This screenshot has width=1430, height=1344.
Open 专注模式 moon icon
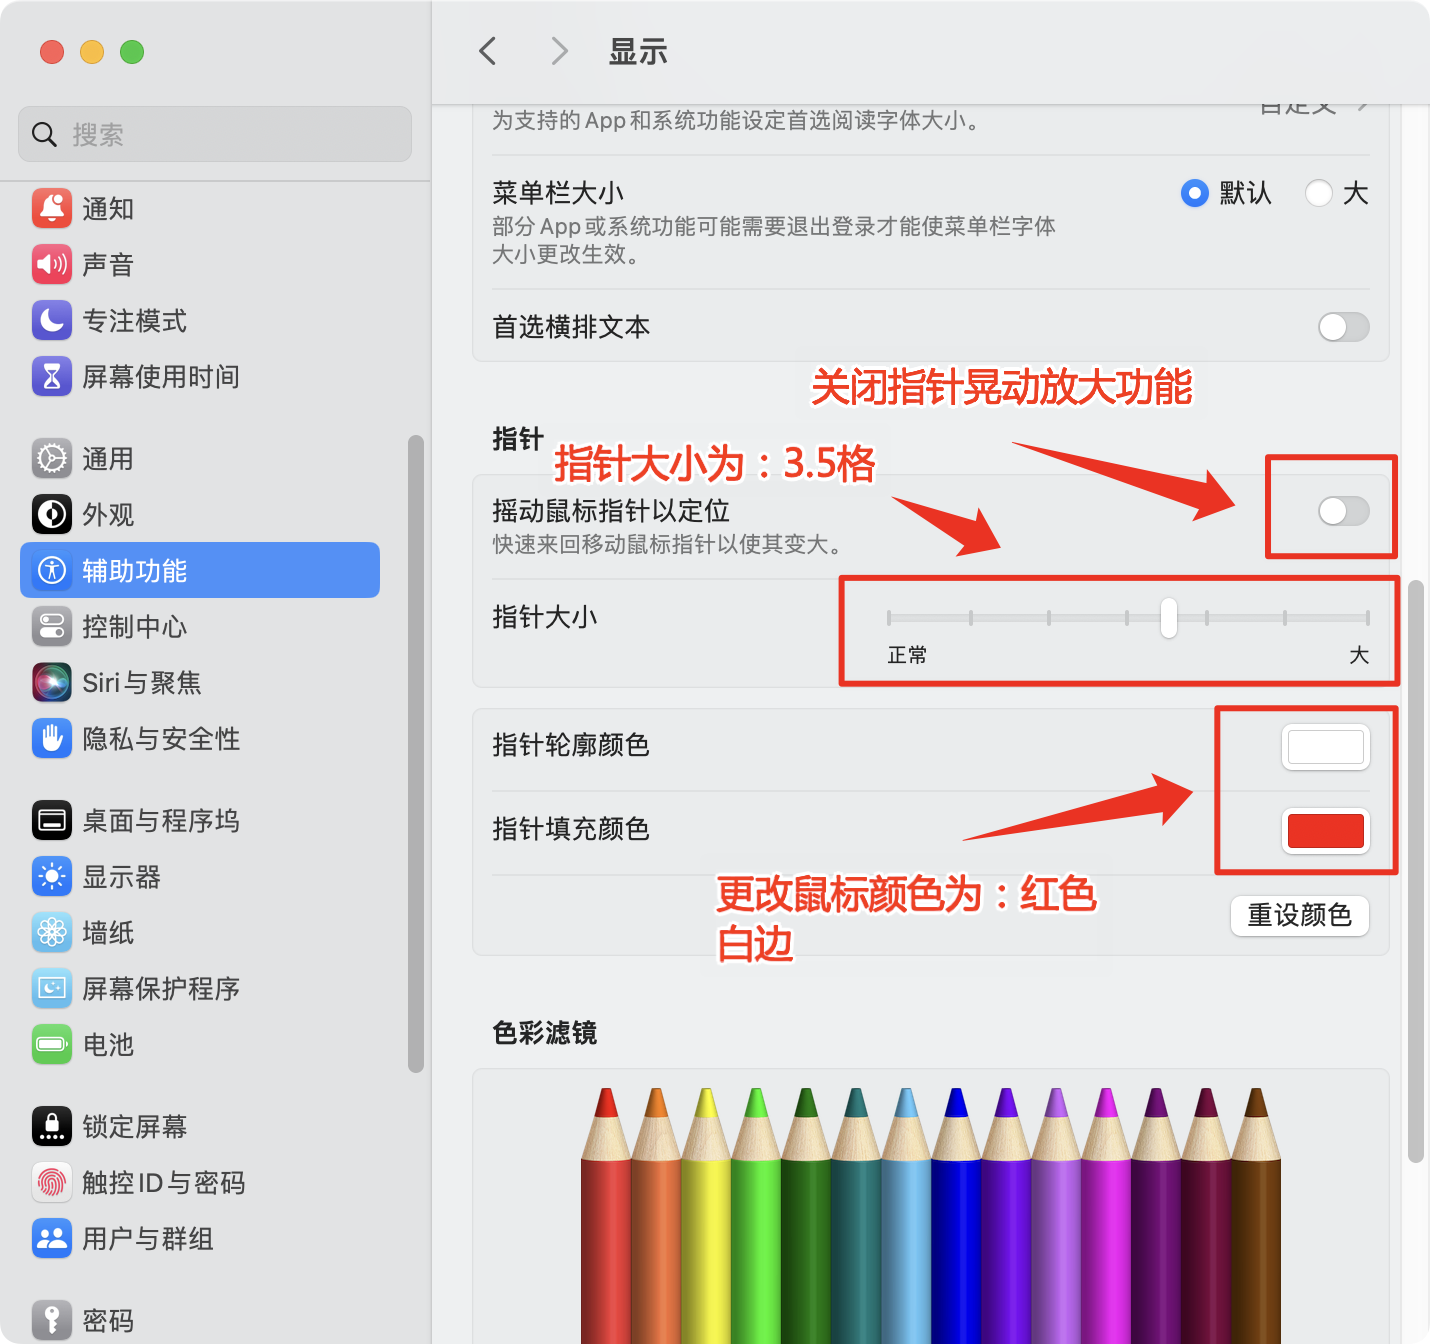pos(52,320)
